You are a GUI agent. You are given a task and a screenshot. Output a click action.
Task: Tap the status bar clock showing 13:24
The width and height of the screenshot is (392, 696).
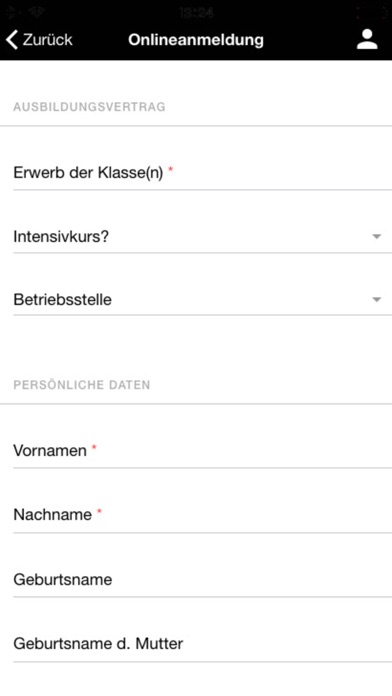tap(197, 13)
